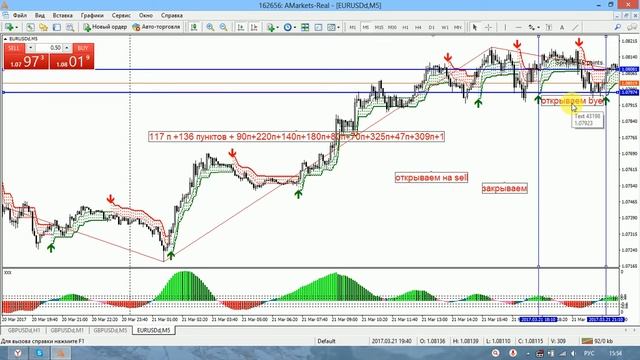This screenshot has width=640, height=360.
Task: Switch to first GBPUSDd,H1 chart tab
Action: tap(23, 330)
